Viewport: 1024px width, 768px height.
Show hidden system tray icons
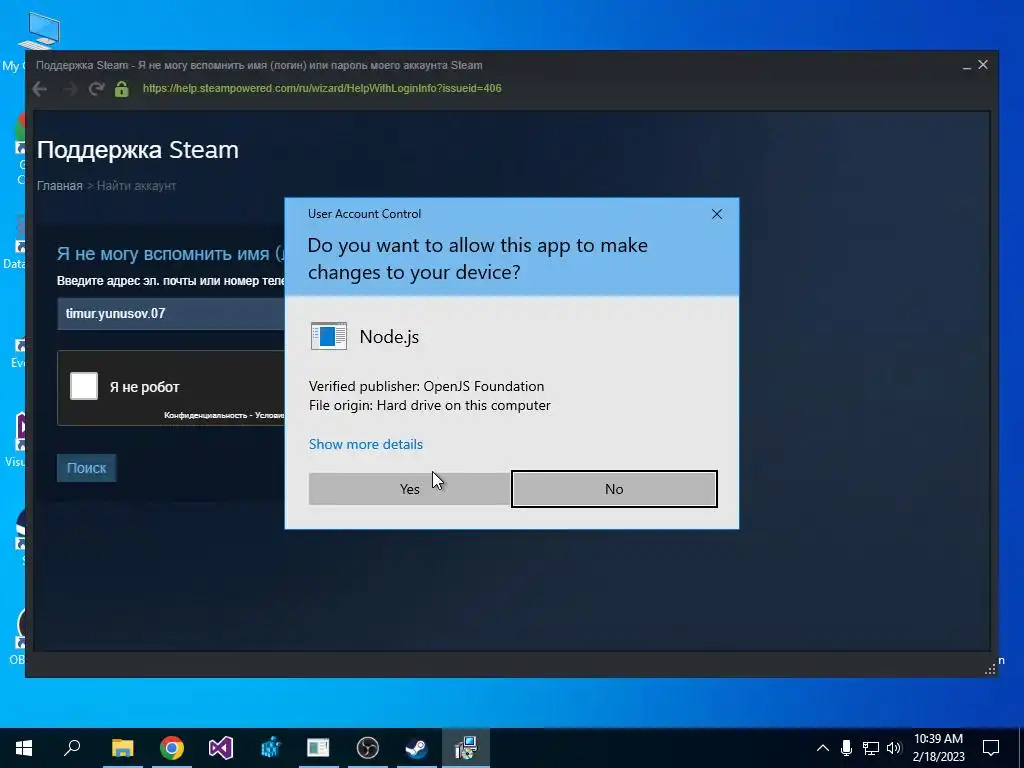click(823, 748)
